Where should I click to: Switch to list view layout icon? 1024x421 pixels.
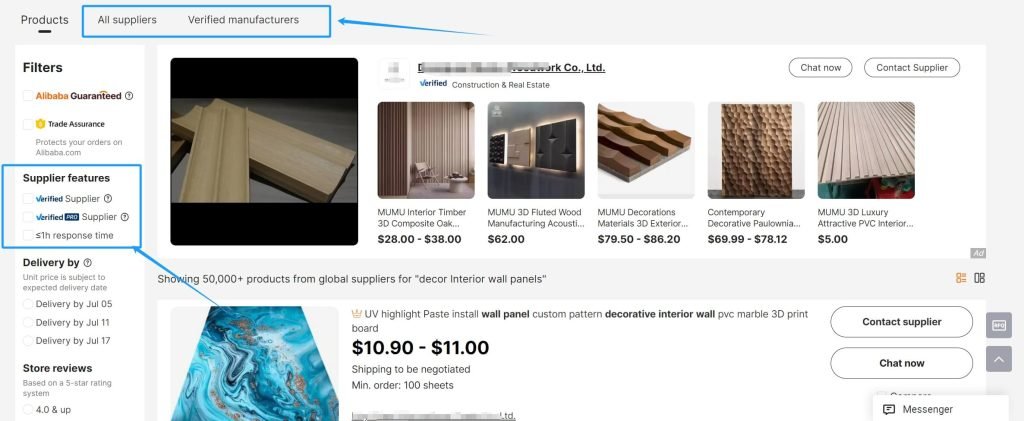(961, 278)
